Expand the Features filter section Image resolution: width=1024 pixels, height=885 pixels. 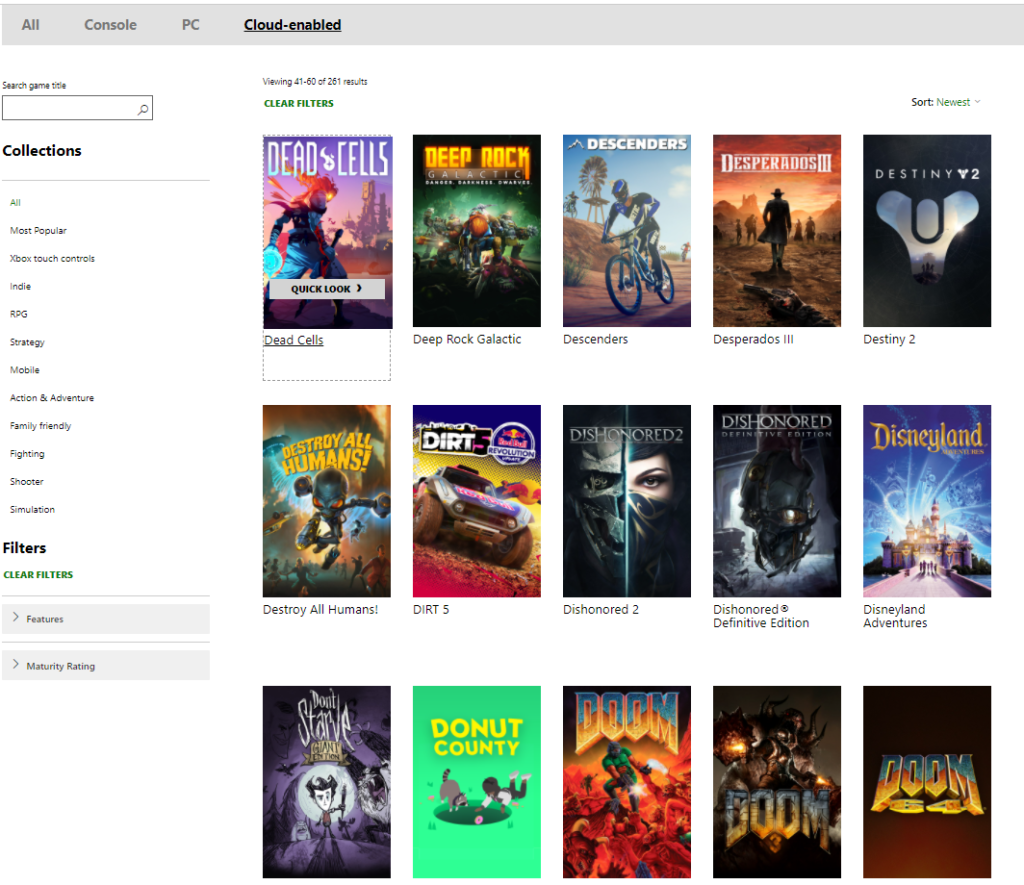105,619
